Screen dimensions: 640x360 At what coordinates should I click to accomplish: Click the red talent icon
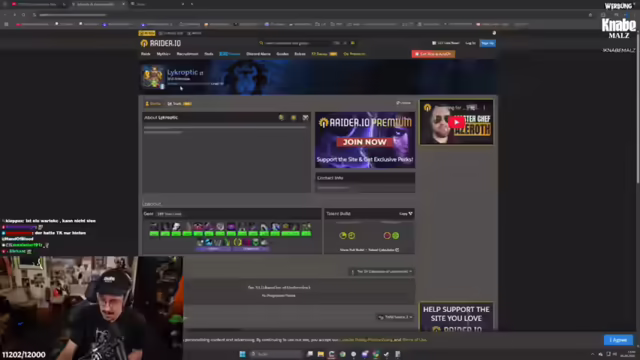[387, 236]
